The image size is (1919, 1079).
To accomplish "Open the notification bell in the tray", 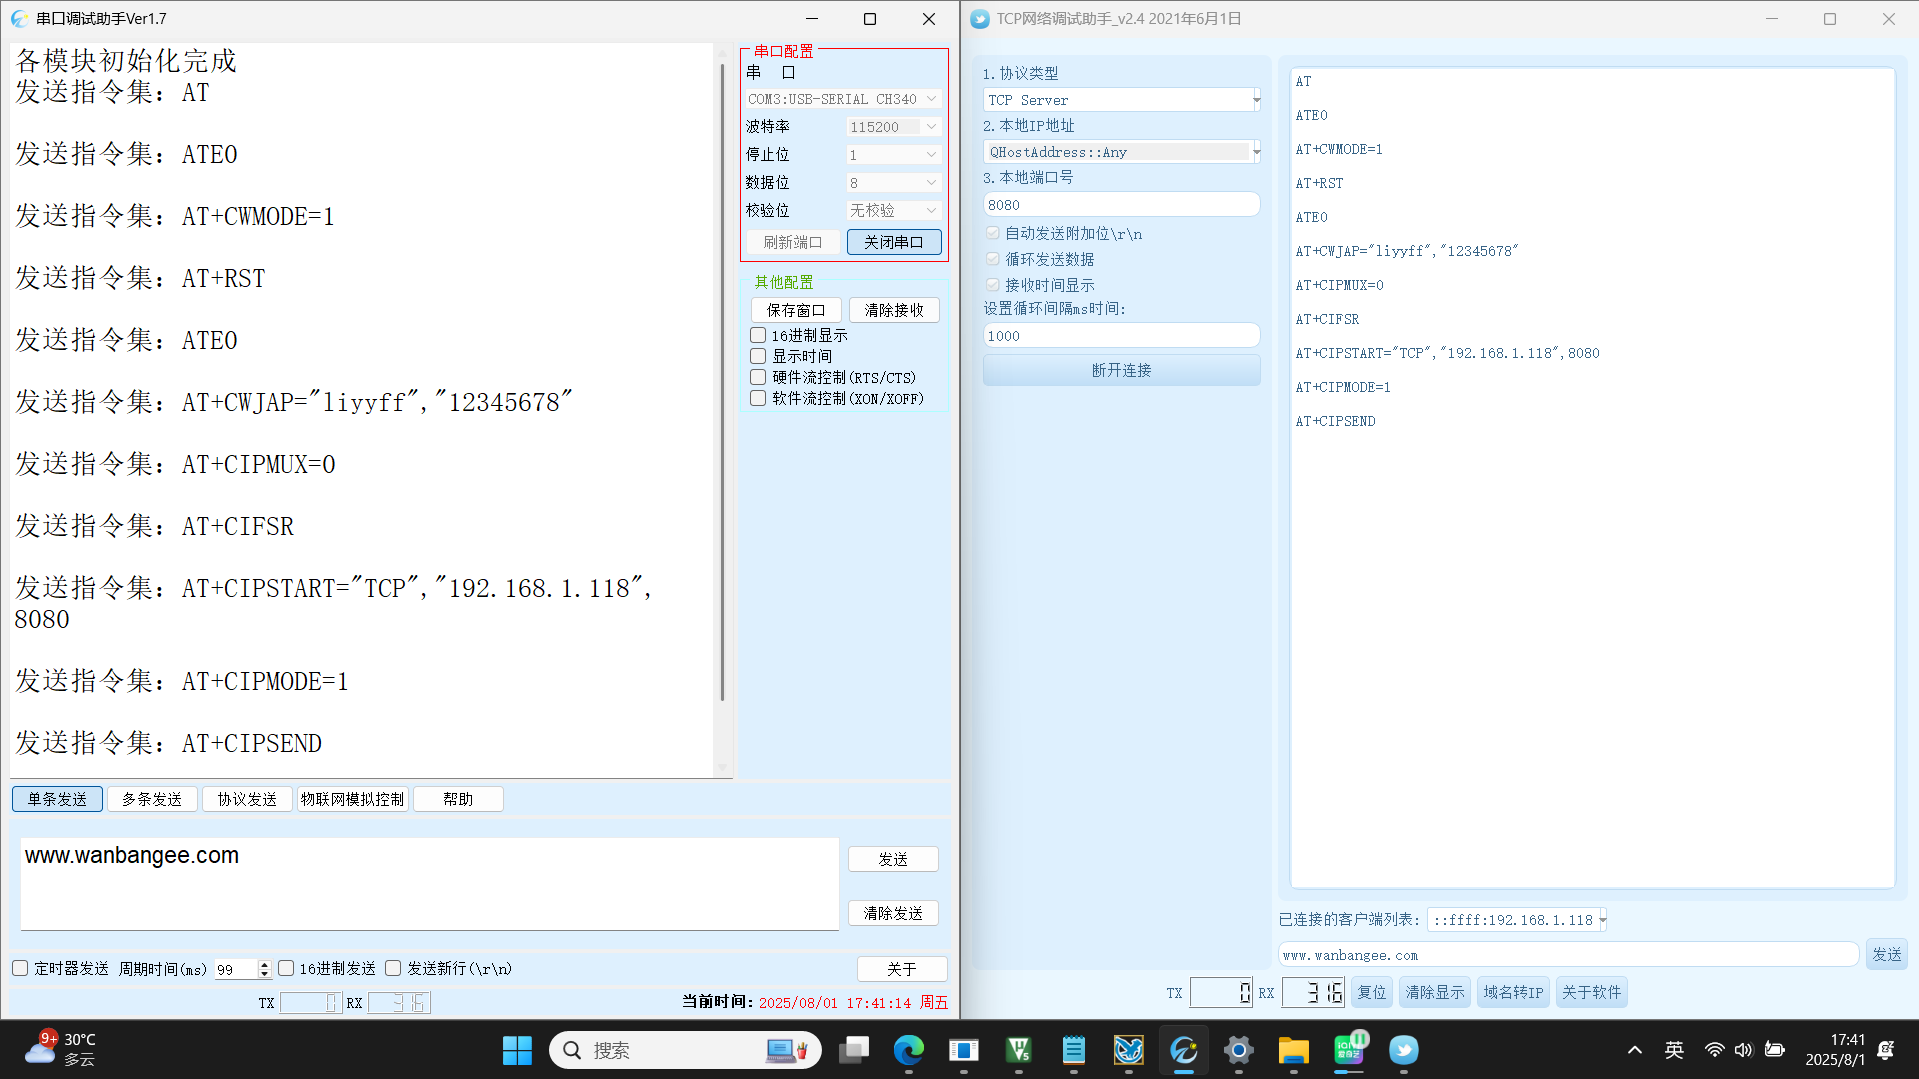I will [x=1886, y=1050].
